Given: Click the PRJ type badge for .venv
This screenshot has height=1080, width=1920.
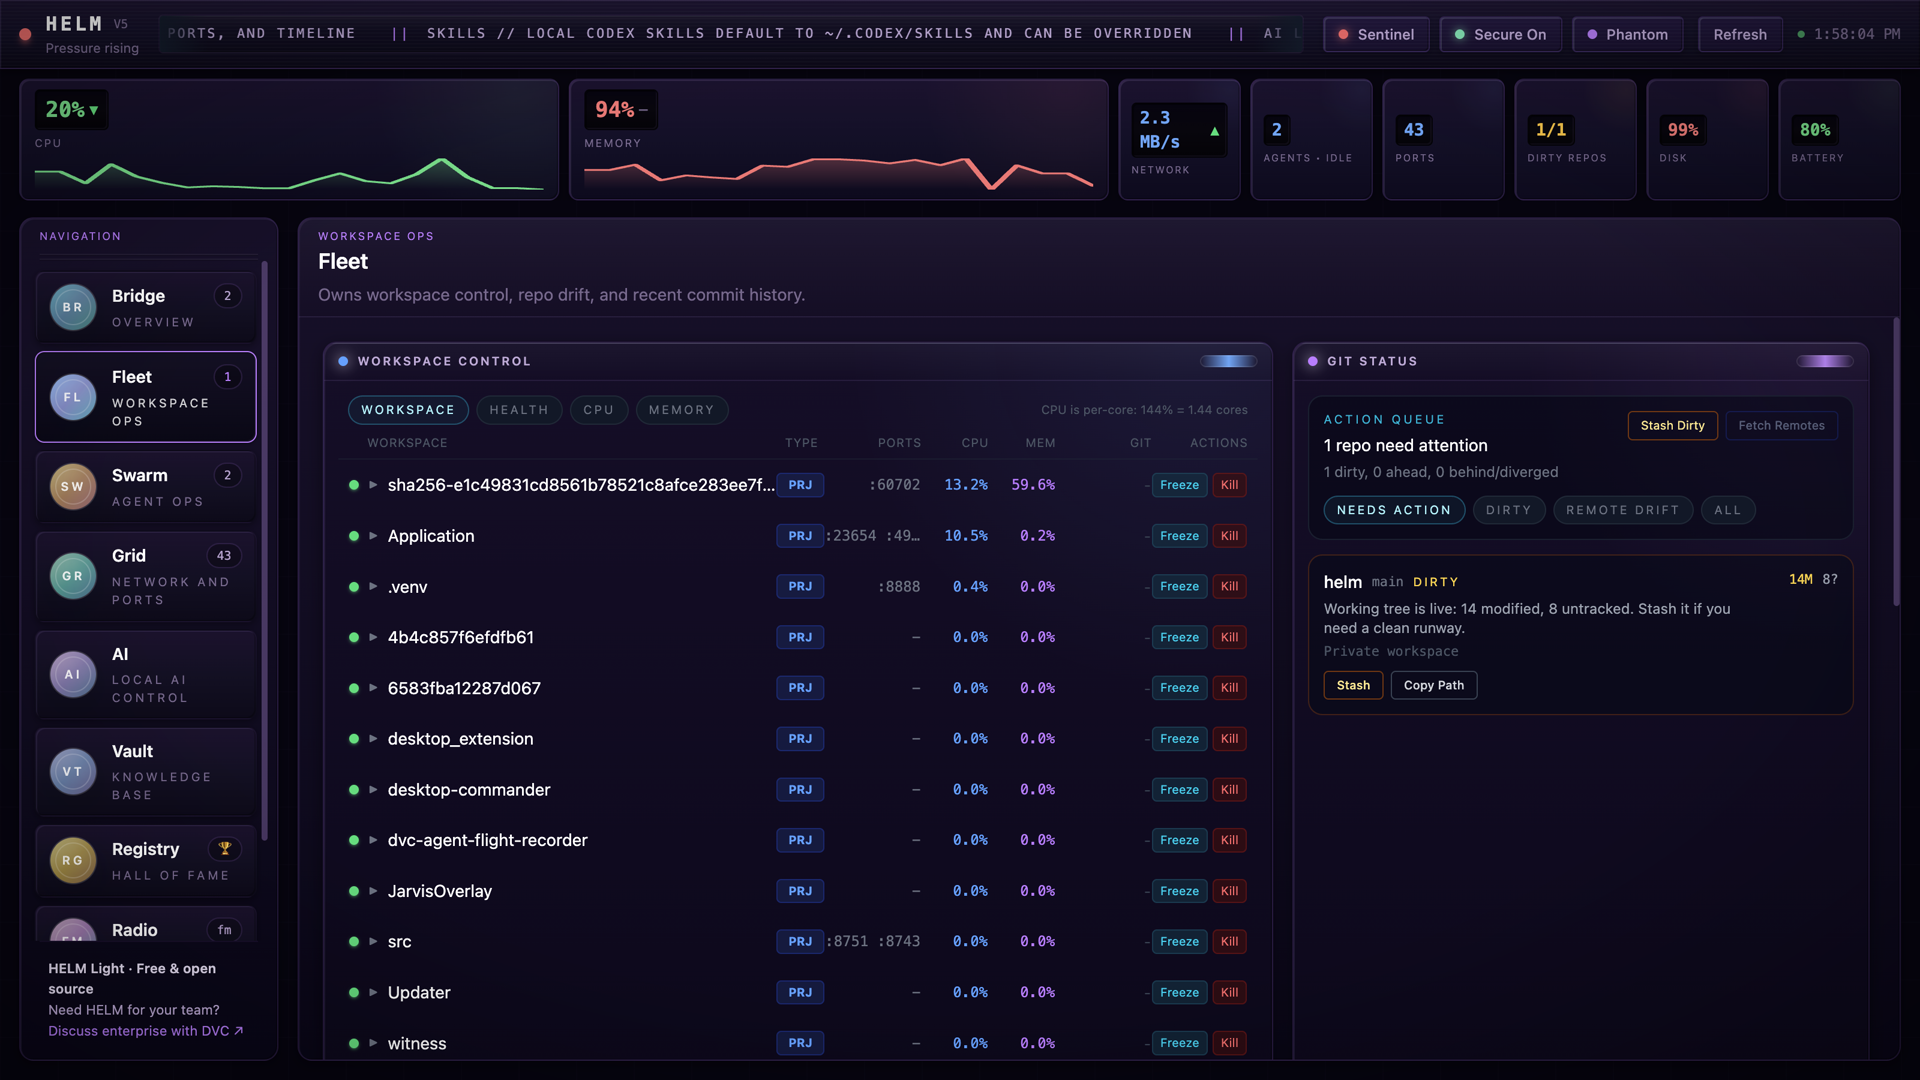Looking at the screenshot, I should pyautogui.click(x=800, y=587).
